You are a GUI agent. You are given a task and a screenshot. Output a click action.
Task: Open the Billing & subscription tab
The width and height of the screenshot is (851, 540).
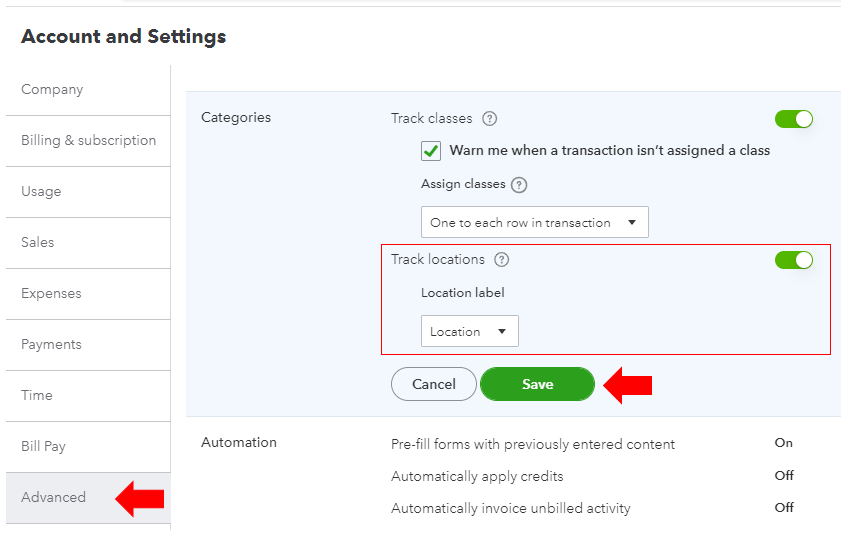(x=88, y=141)
